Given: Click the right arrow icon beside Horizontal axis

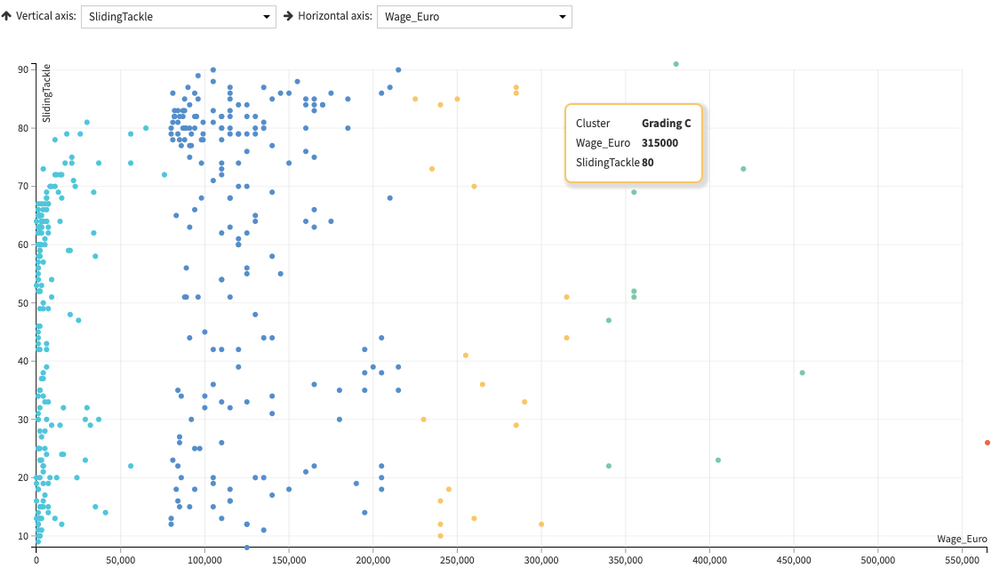Looking at the screenshot, I should point(289,17).
